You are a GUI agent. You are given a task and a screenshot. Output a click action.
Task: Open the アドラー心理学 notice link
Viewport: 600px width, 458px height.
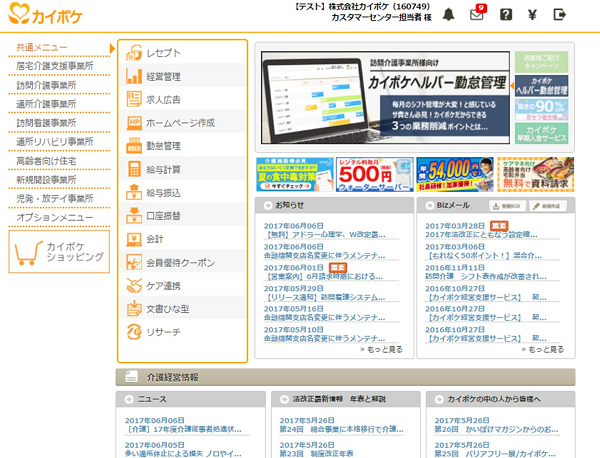tap(326, 235)
